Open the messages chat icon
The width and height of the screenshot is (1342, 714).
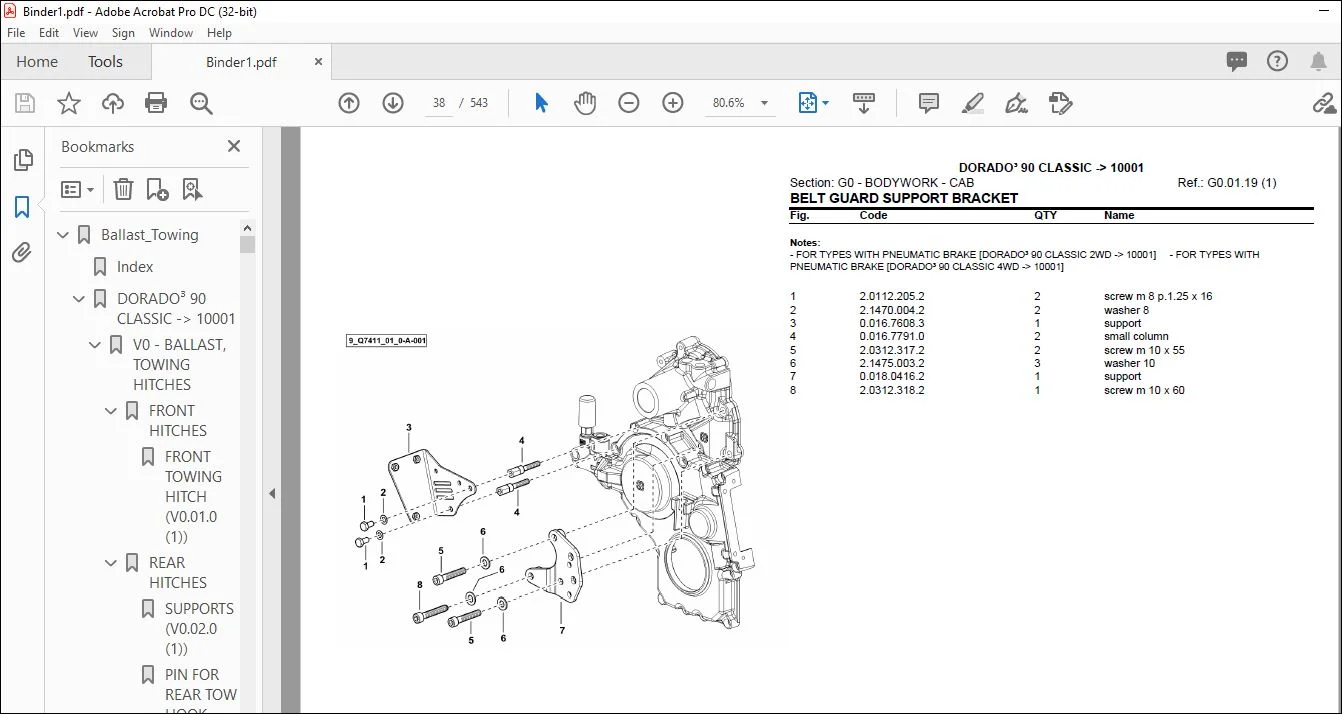(x=1237, y=61)
